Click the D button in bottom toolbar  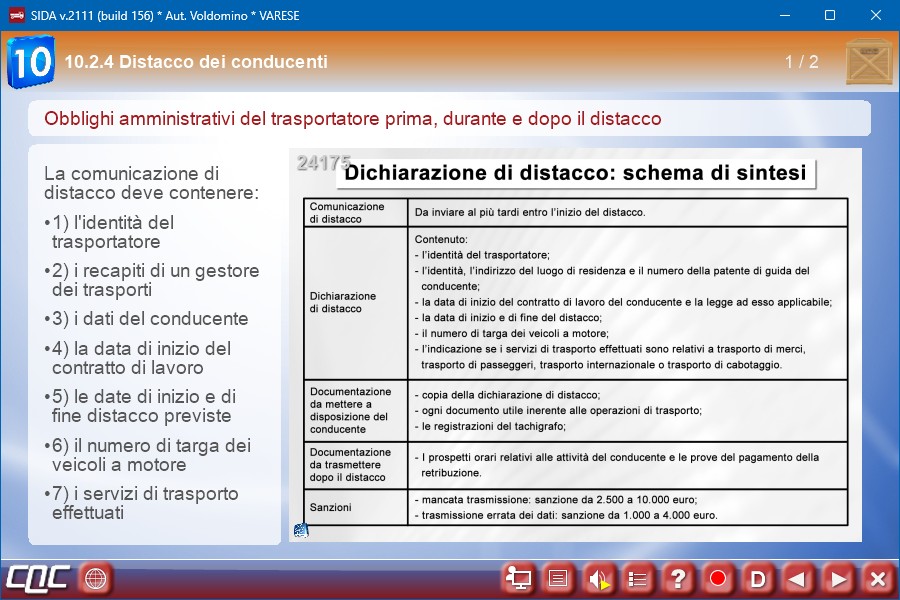[758, 578]
